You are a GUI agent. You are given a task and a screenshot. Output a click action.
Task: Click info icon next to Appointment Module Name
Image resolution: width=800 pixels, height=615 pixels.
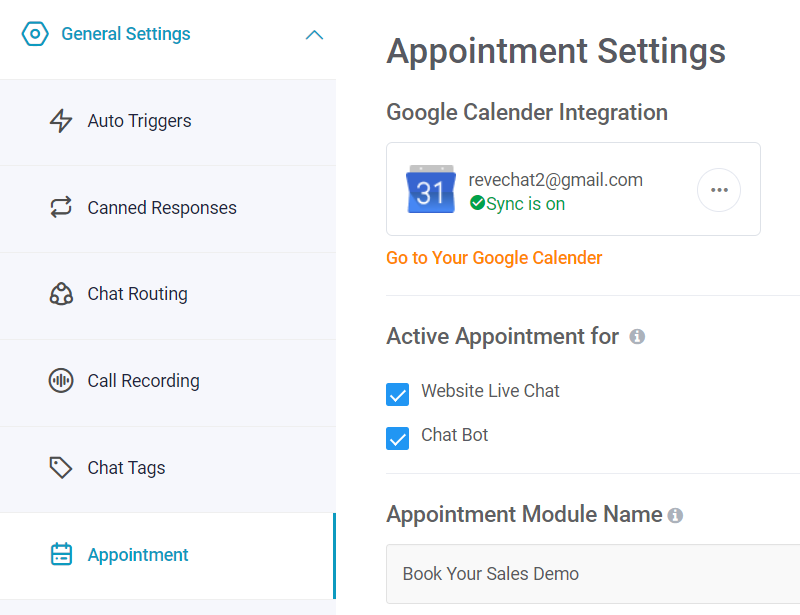[x=676, y=516]
